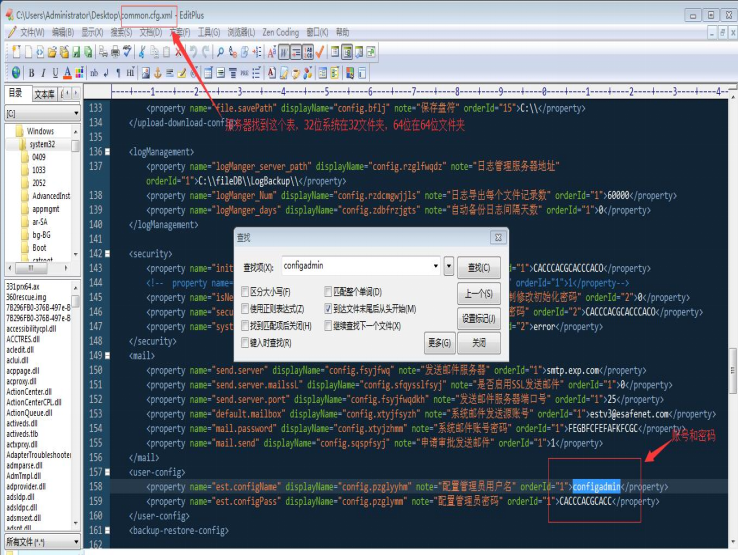738x555 pixels.
Task: Click the Save file disk icon
Action: click(76, 52)
